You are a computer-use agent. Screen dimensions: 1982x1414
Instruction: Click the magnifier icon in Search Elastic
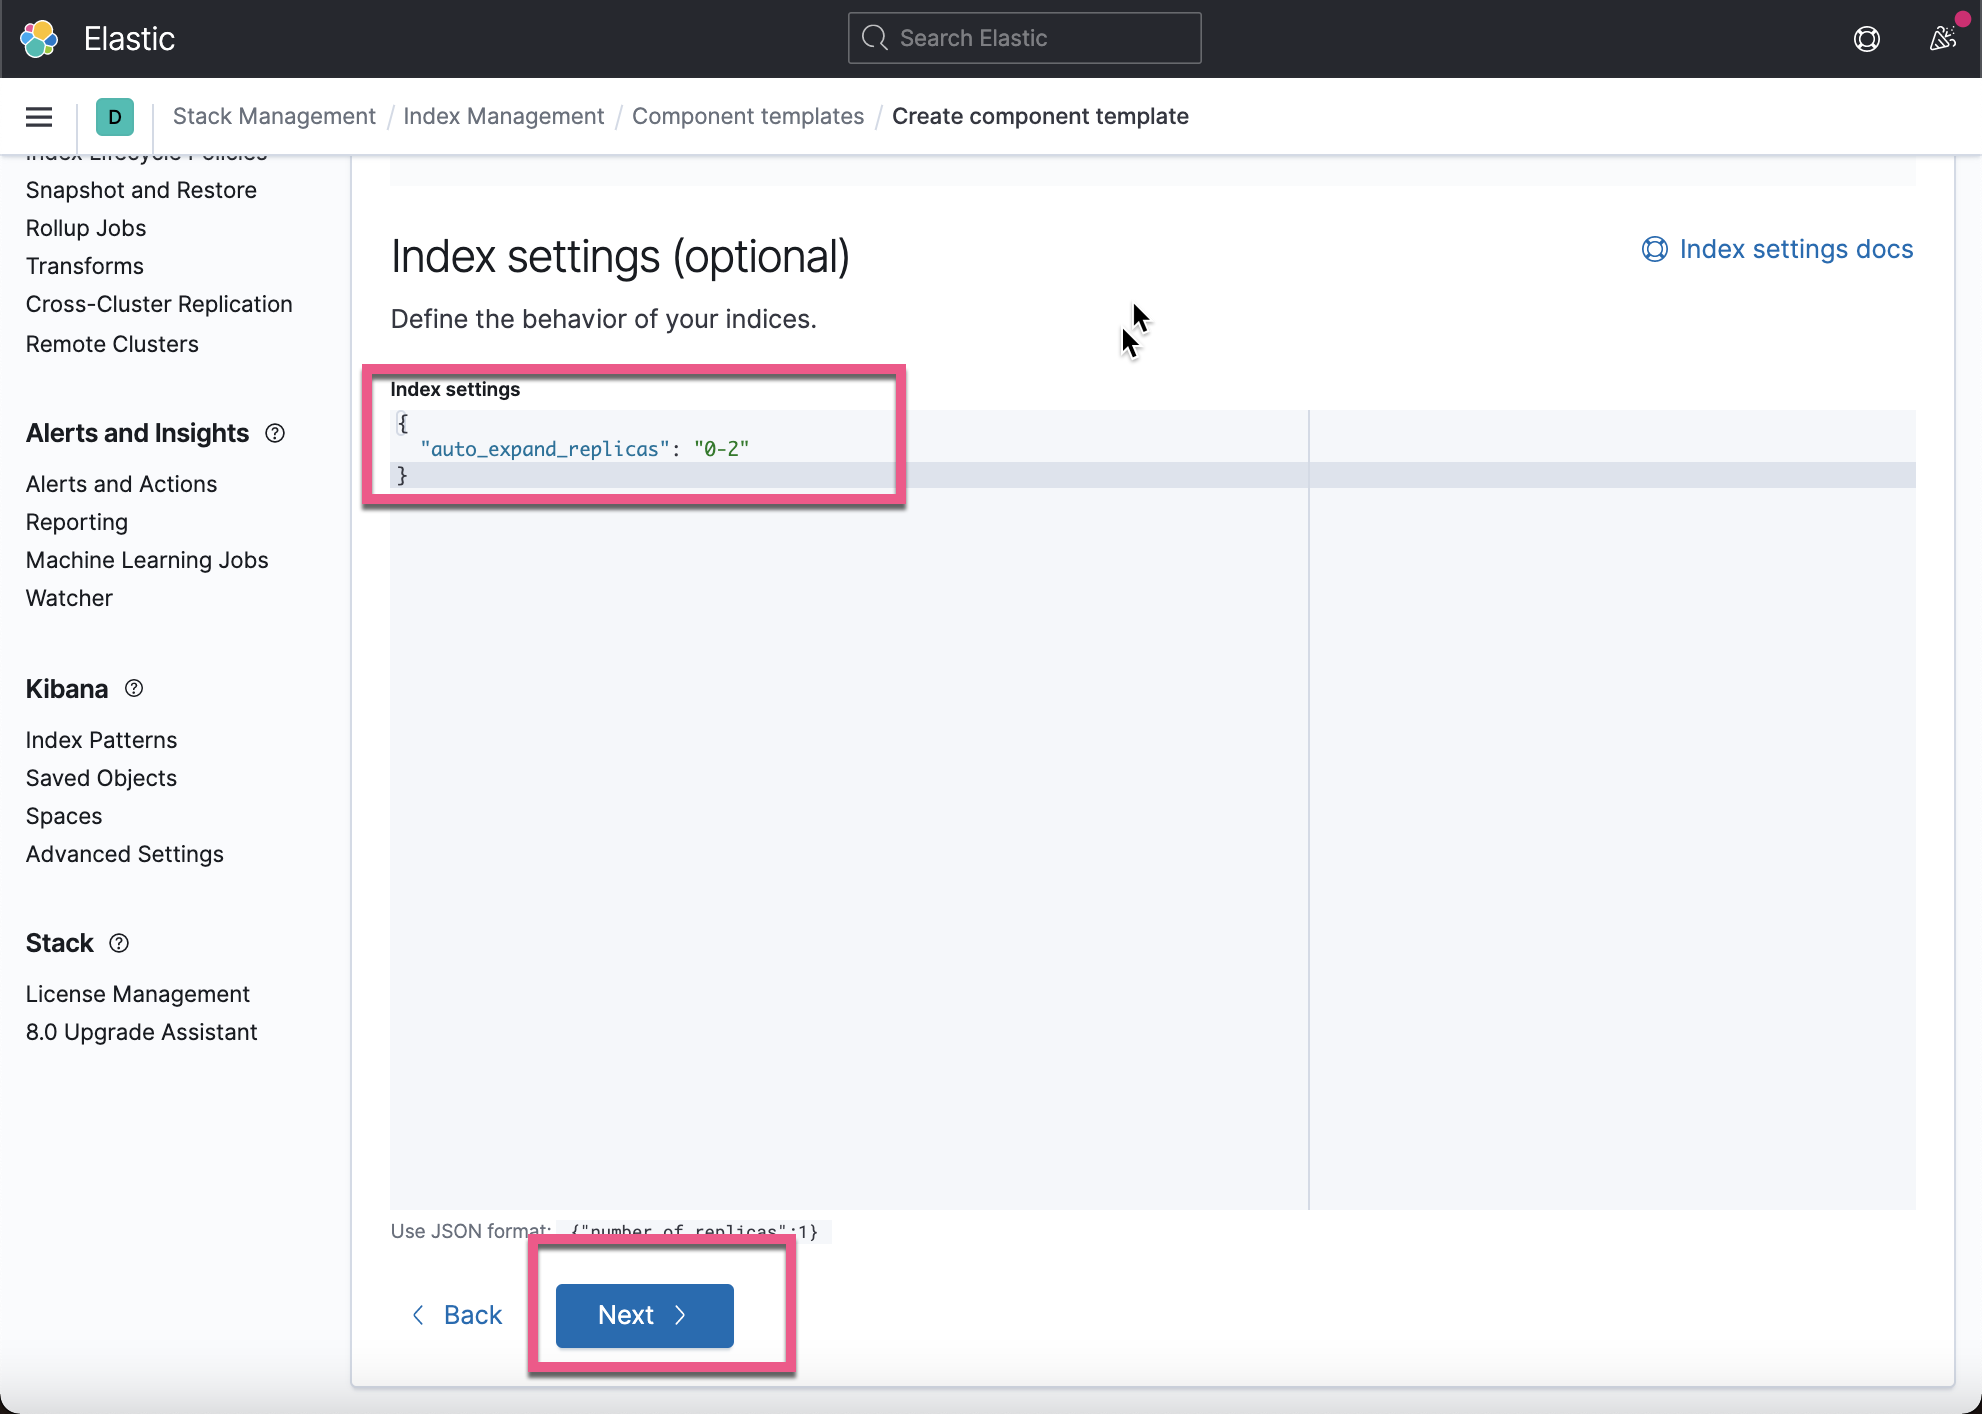[875, 37]
